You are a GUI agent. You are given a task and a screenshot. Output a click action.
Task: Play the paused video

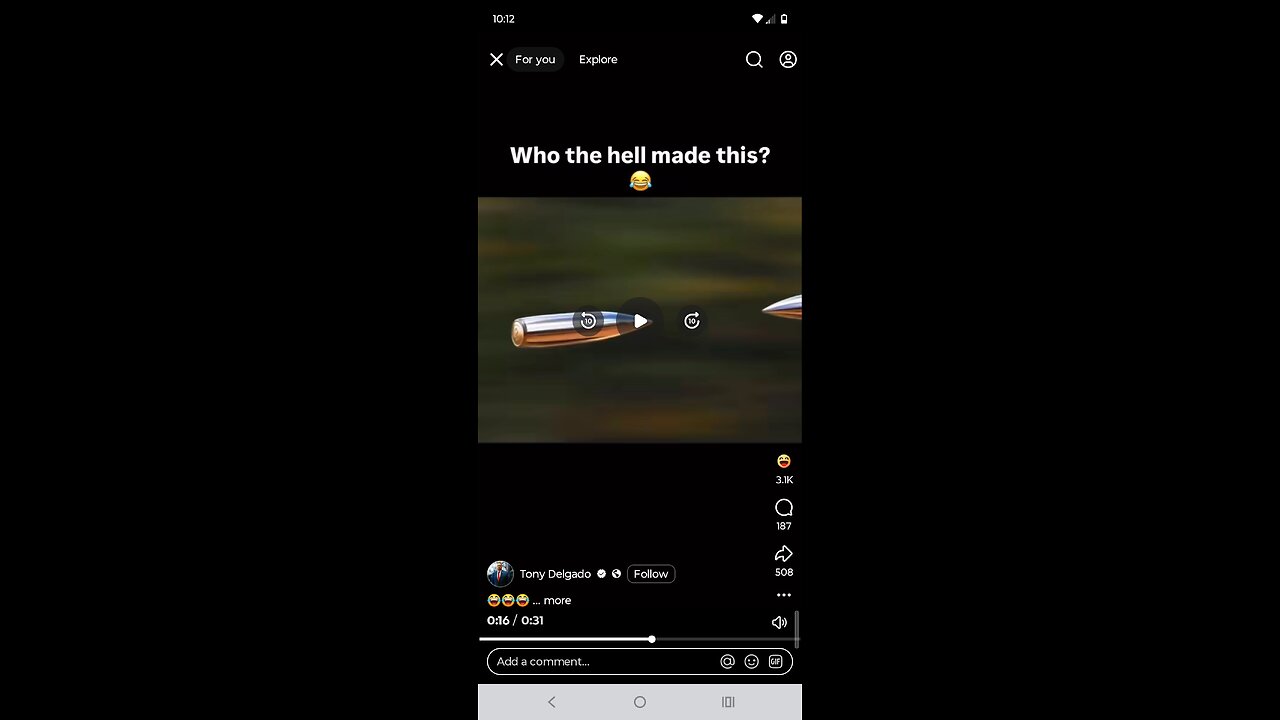pos(640,321)
